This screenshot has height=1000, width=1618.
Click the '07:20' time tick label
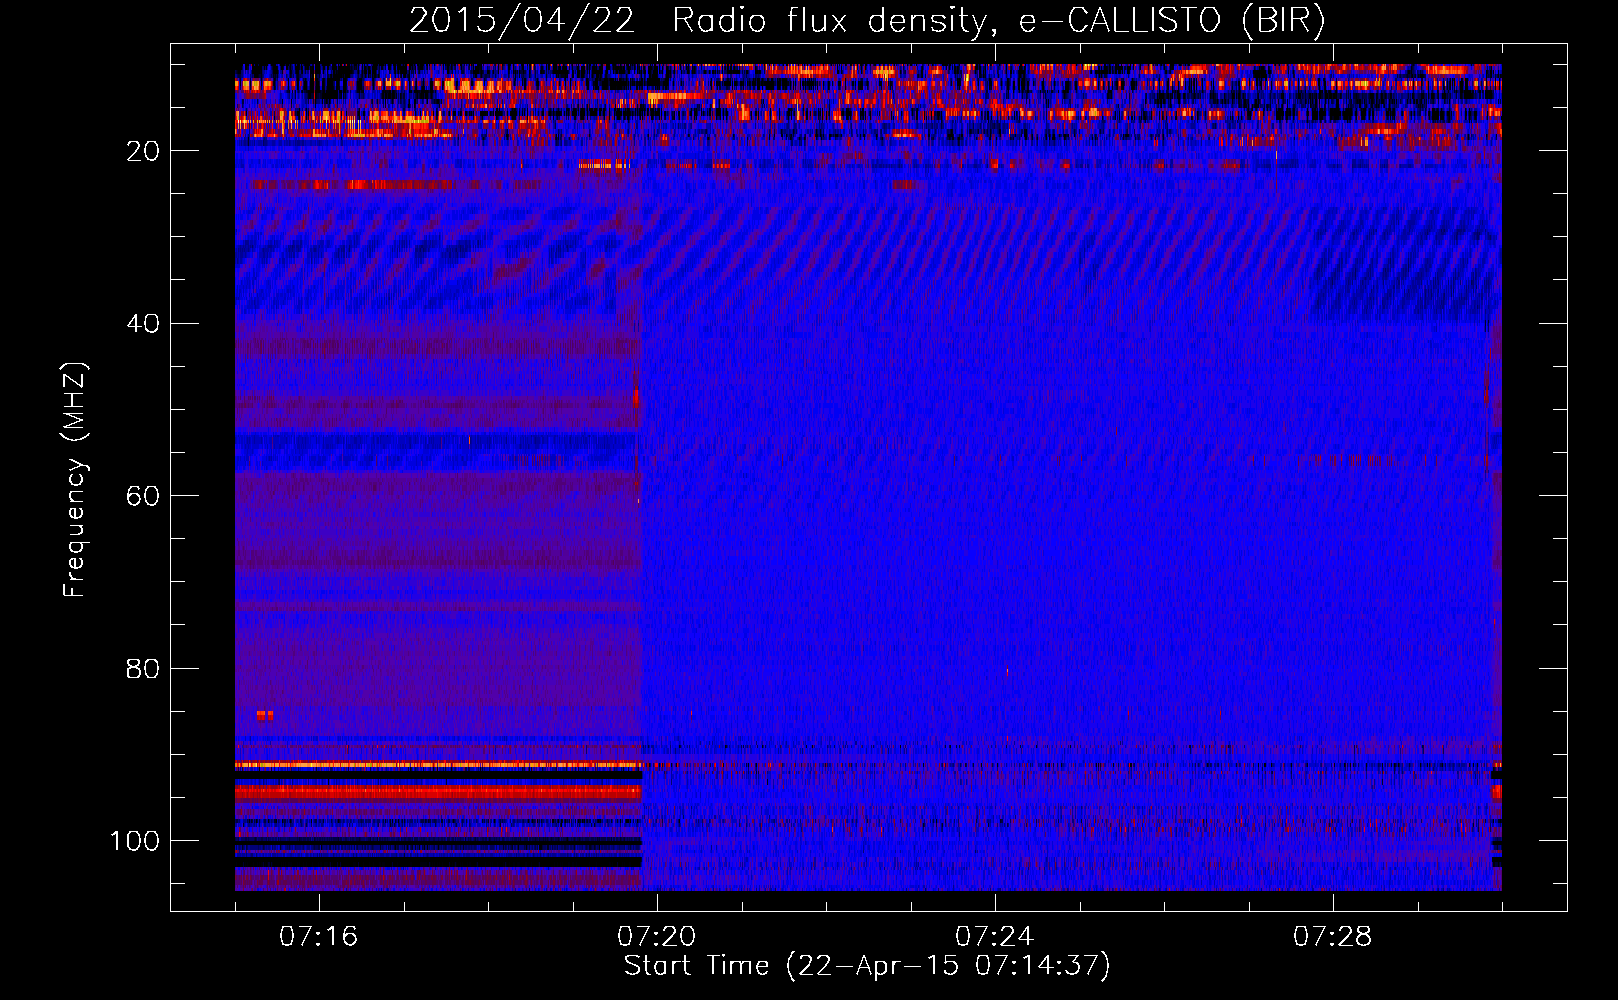[656, 937]
